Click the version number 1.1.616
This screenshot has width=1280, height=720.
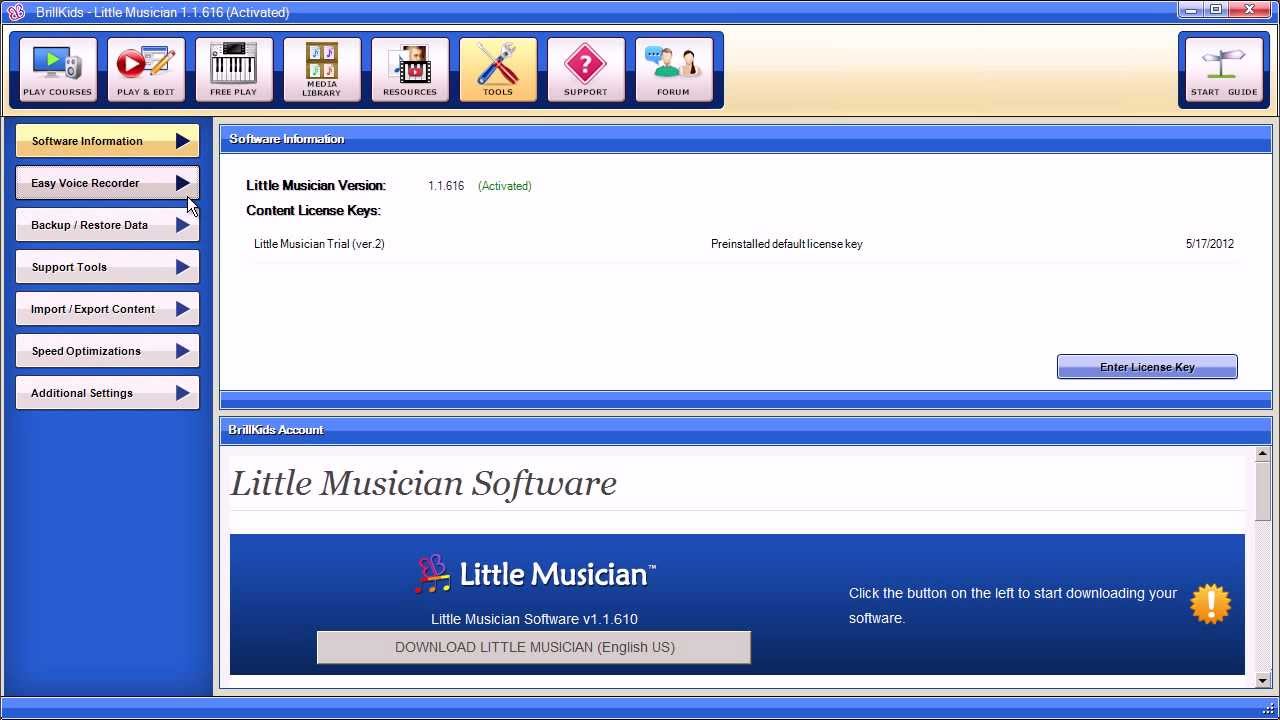pos(446,186)
